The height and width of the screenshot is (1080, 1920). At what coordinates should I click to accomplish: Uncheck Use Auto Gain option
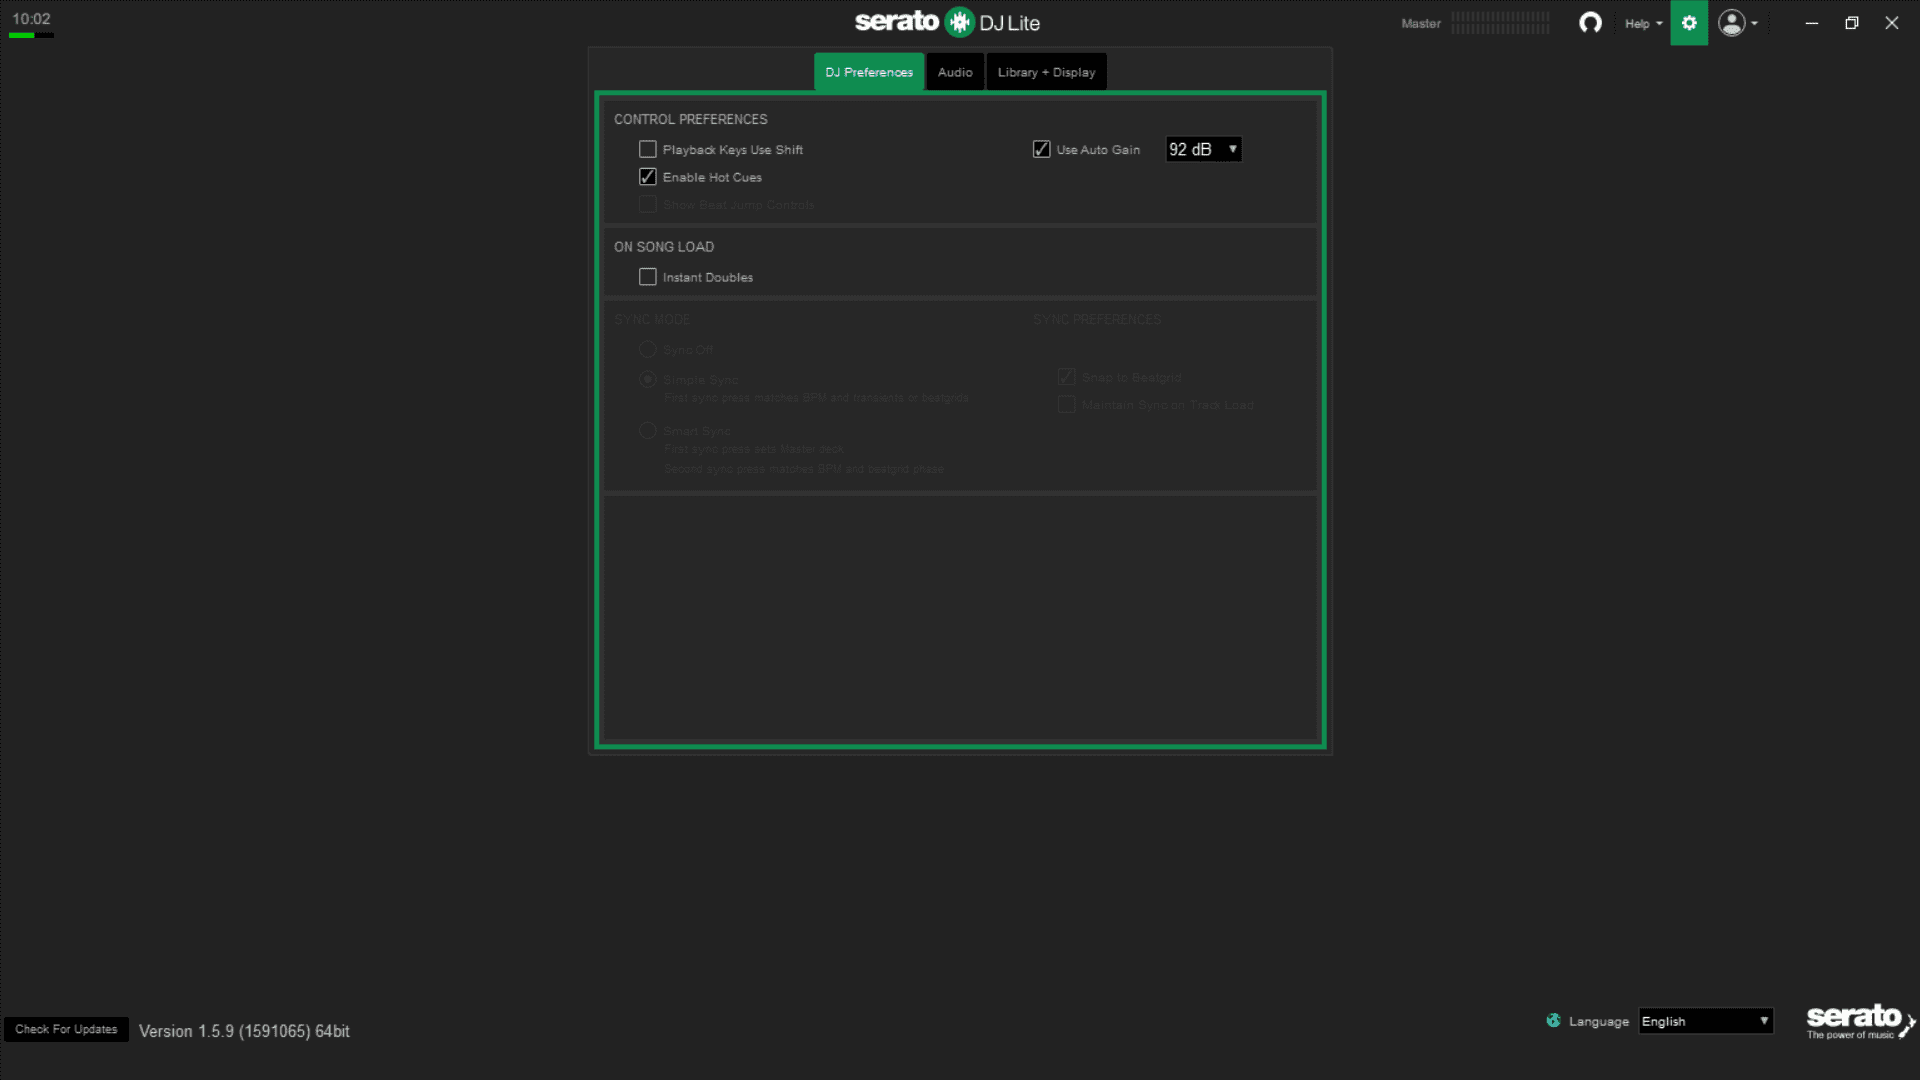point(1041,150)
